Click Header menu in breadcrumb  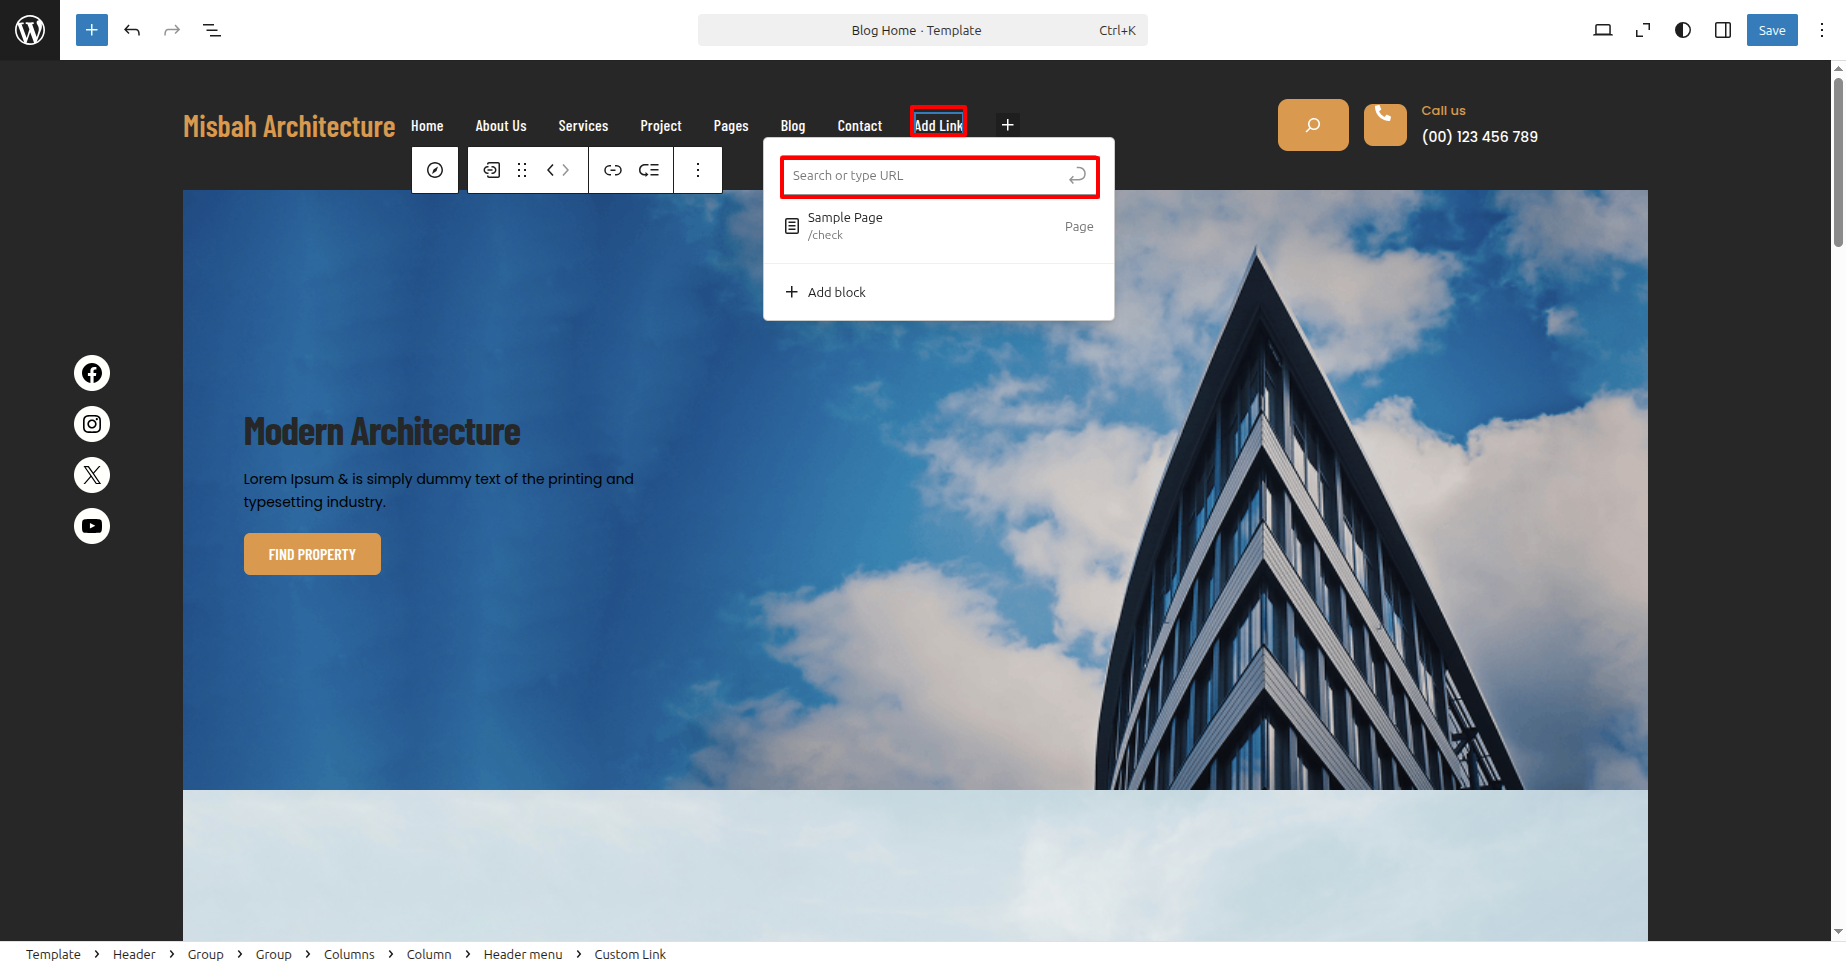coord(523,954)
